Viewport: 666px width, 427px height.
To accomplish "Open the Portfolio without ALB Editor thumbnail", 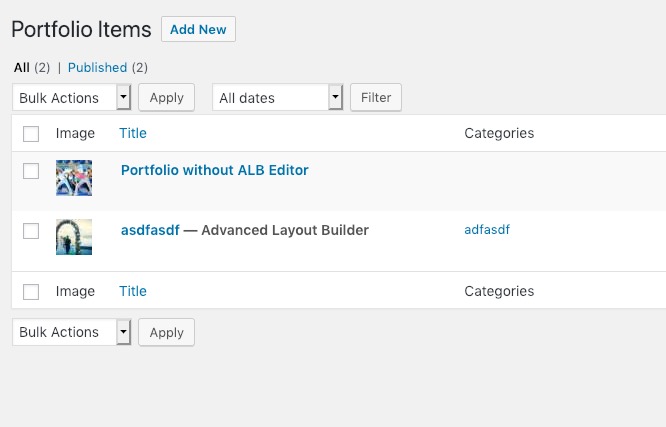I will click(x=74, y=178).
